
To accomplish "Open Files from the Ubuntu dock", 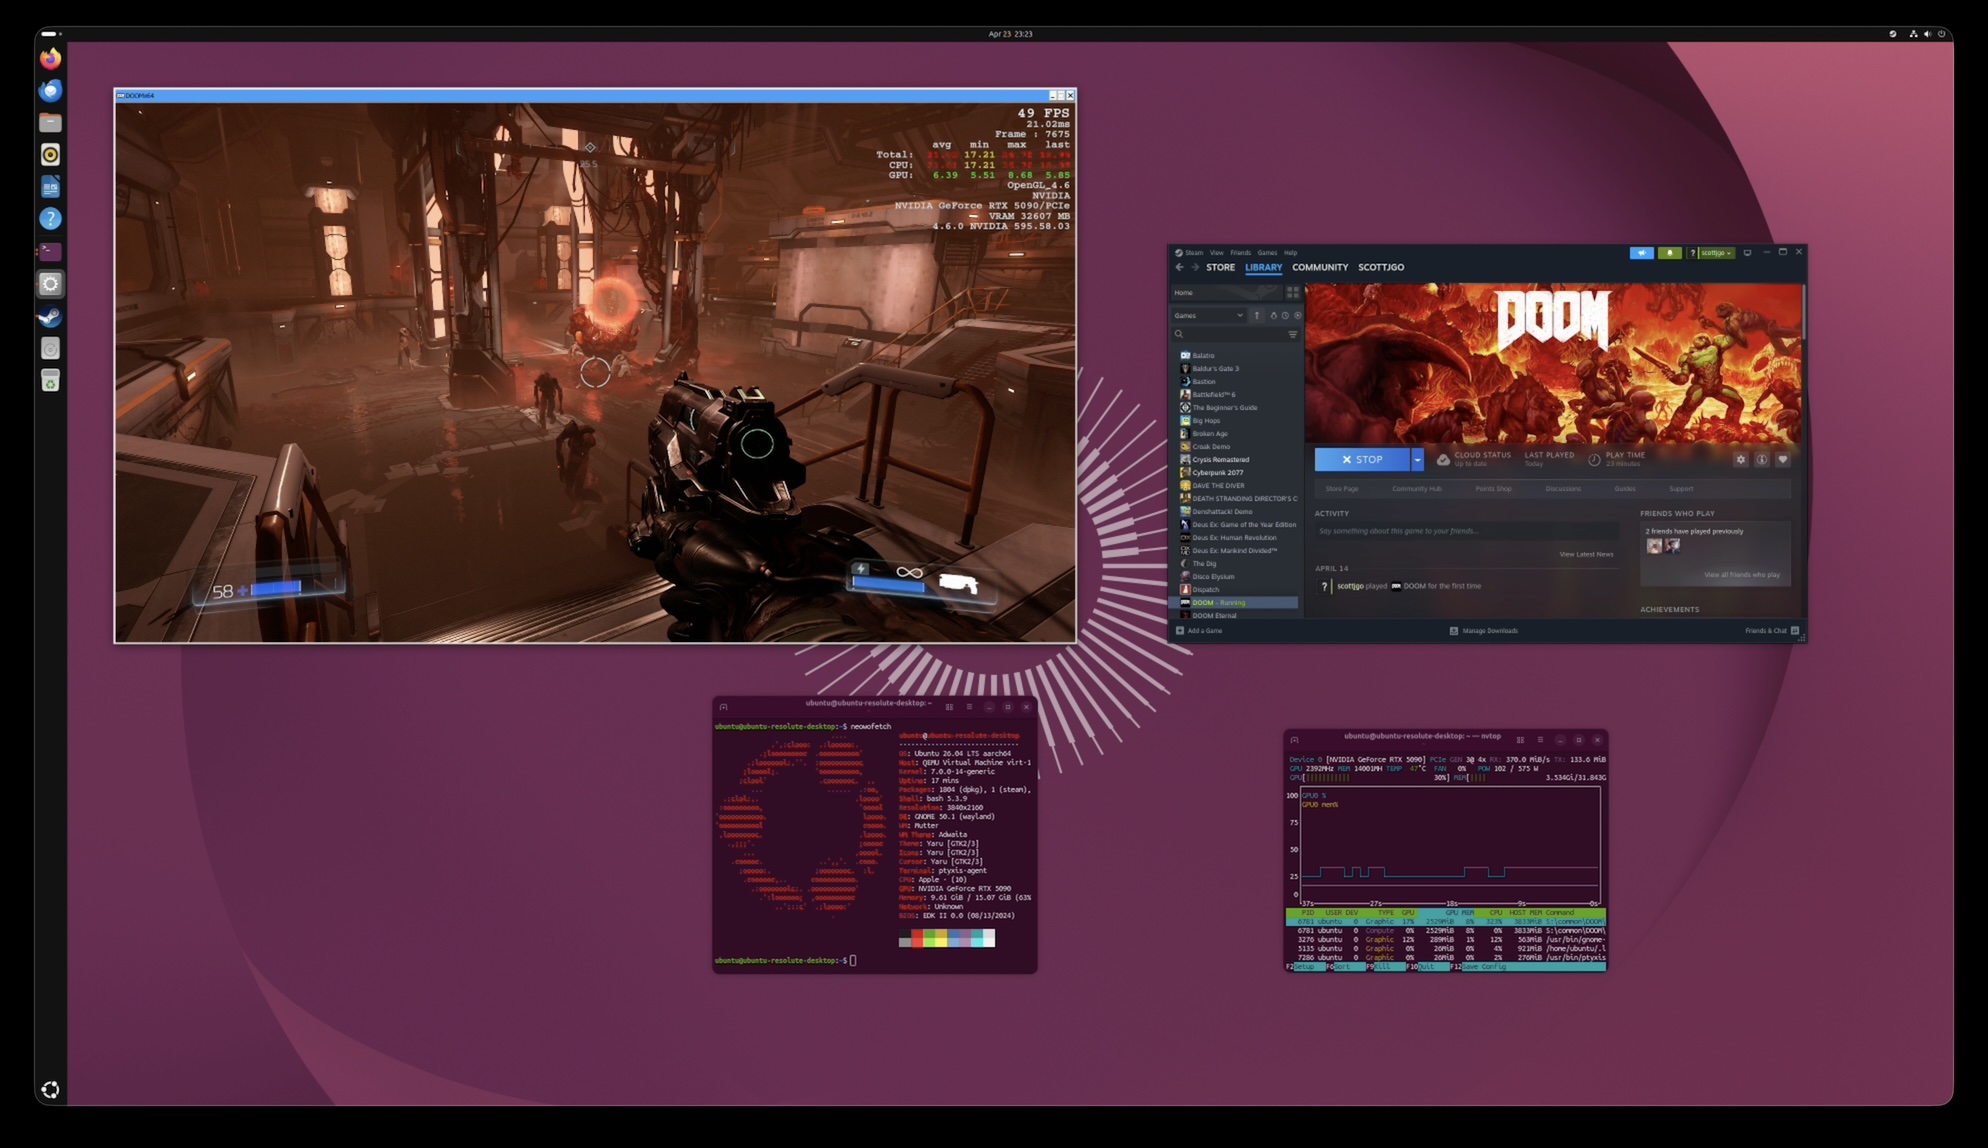I will pyautogui.click(x=50, y=122).
